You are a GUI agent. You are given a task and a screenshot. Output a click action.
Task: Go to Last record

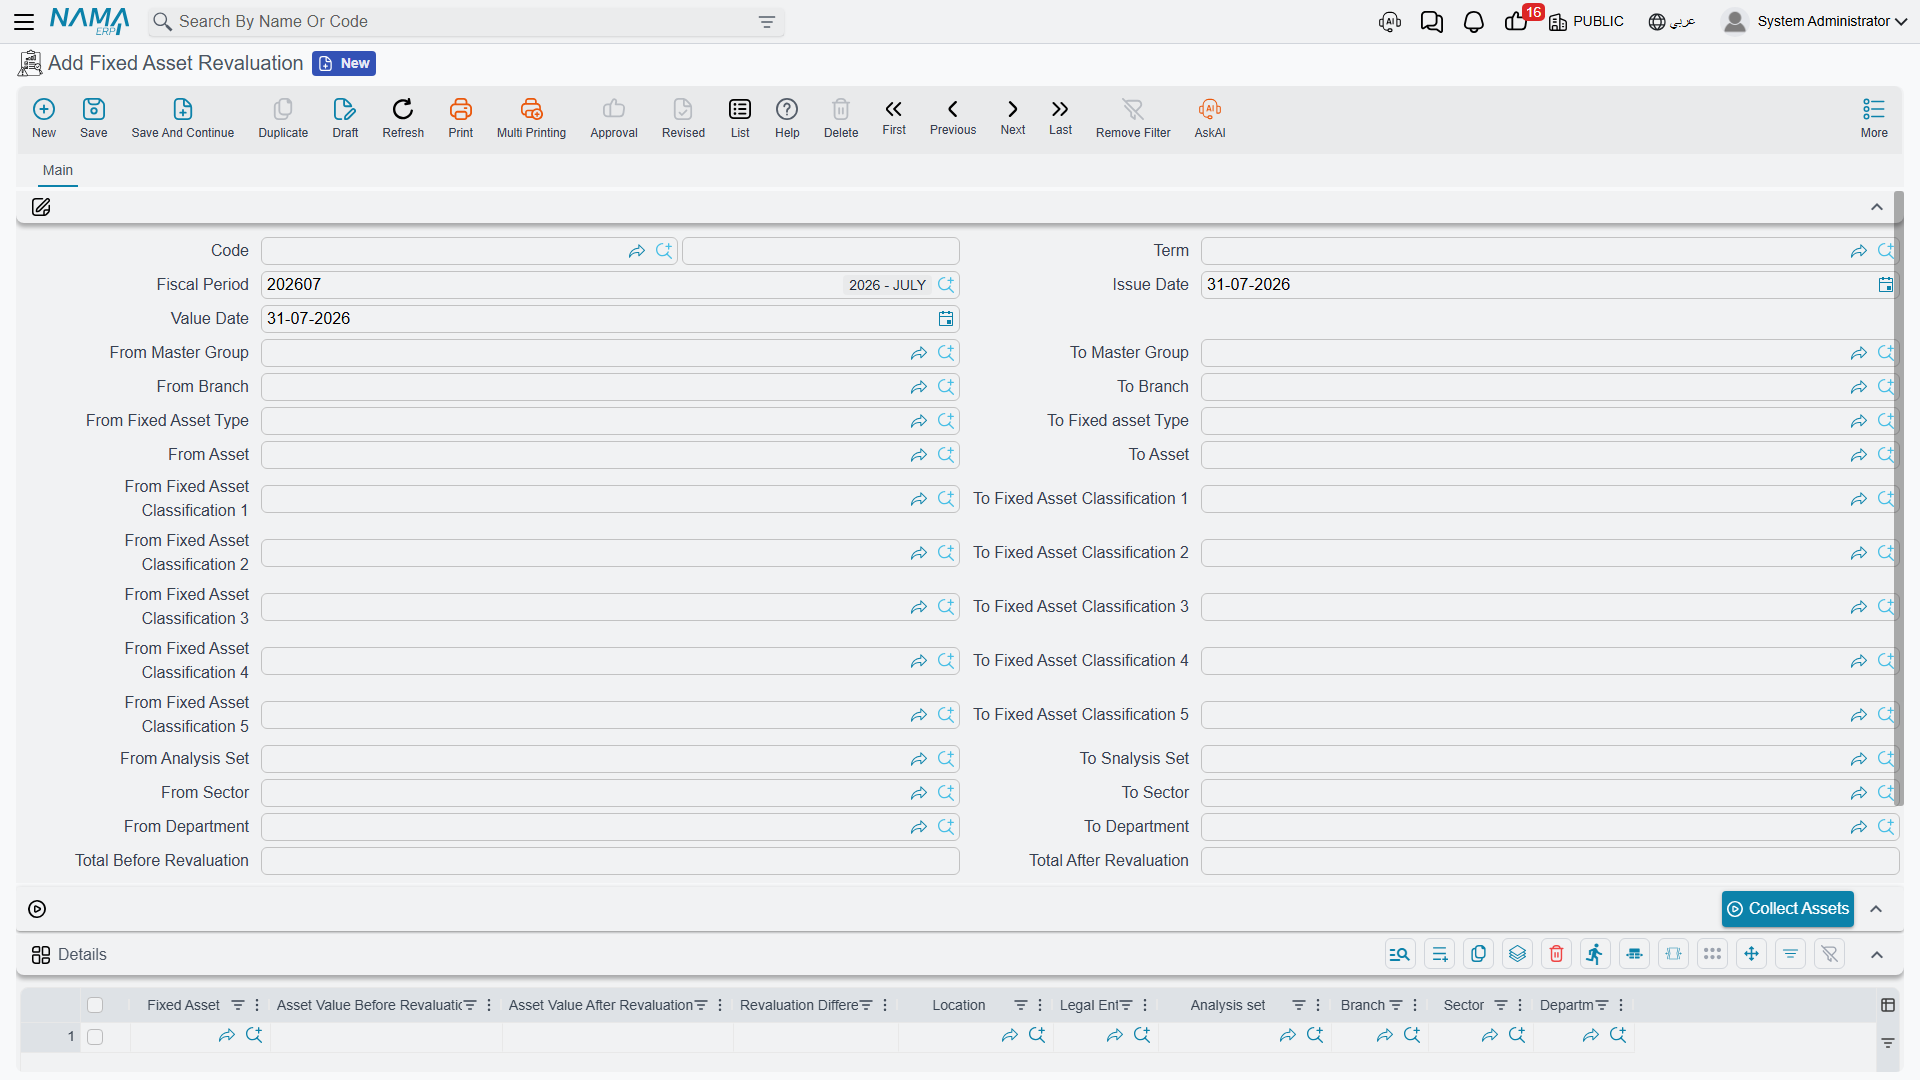pyautogui.click(x=1060, y=117)
